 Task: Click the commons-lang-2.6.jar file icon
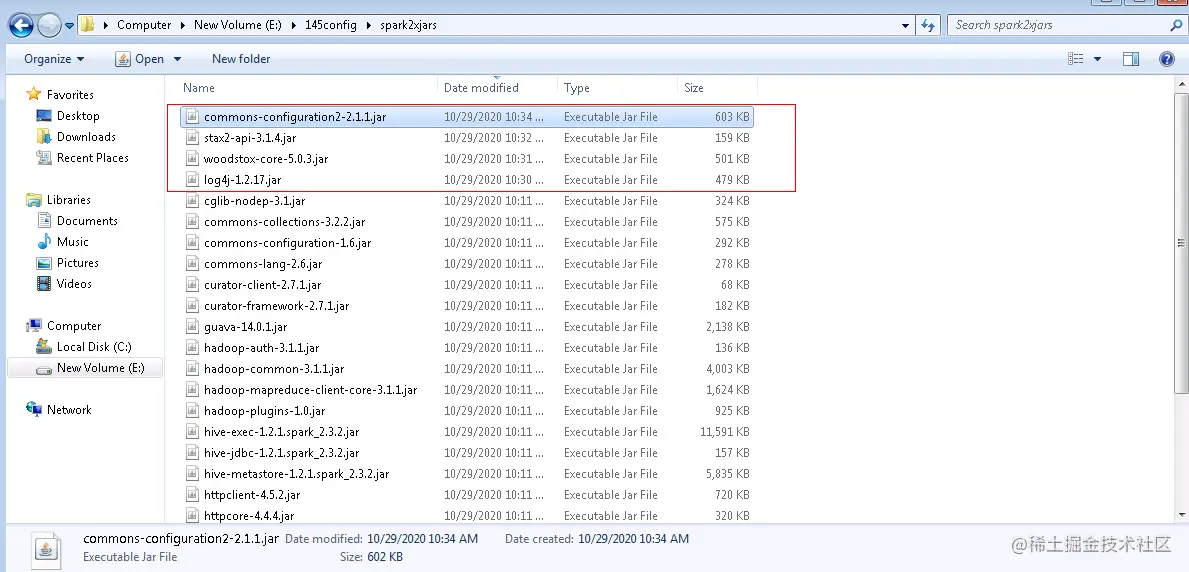pos(193,264)
